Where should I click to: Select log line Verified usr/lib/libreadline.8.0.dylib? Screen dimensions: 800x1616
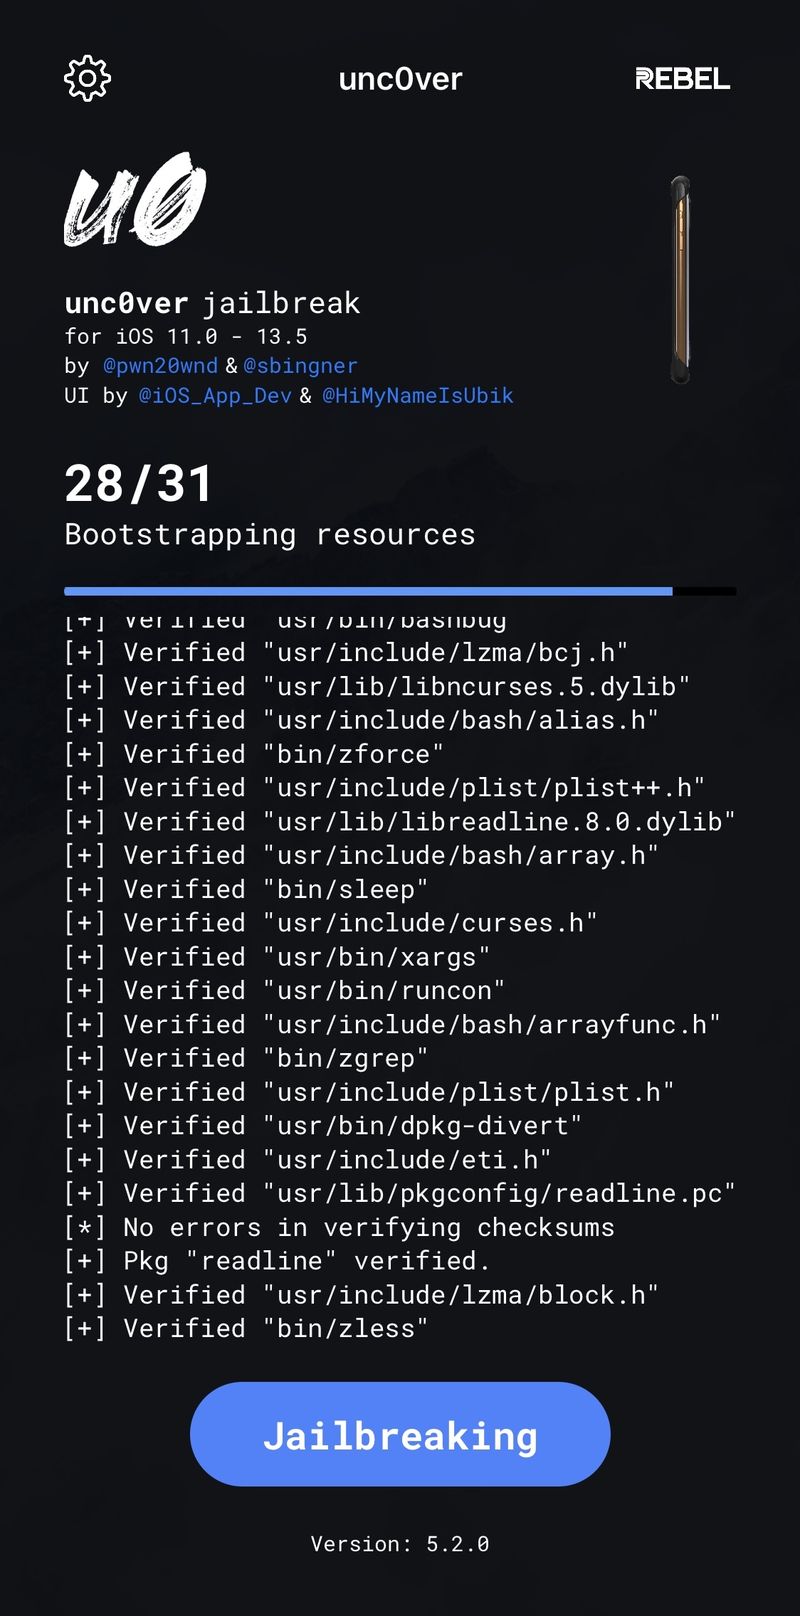pyautogui.click(x=400, y=822)
